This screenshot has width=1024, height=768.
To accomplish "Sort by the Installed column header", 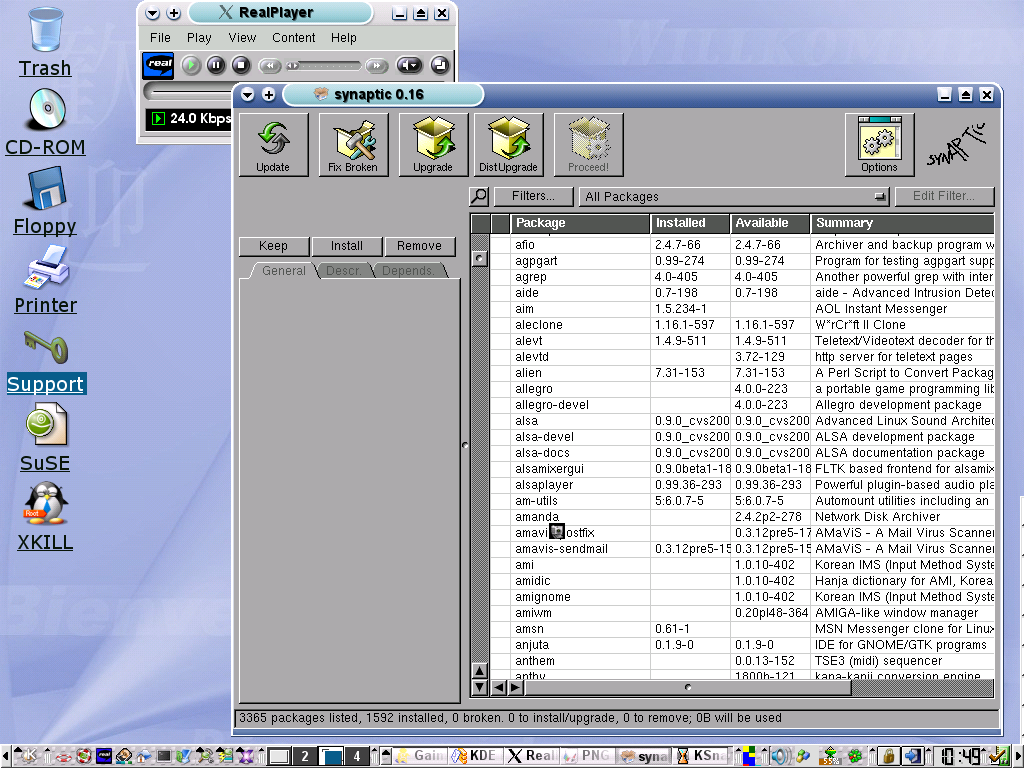I will point(690,223).
